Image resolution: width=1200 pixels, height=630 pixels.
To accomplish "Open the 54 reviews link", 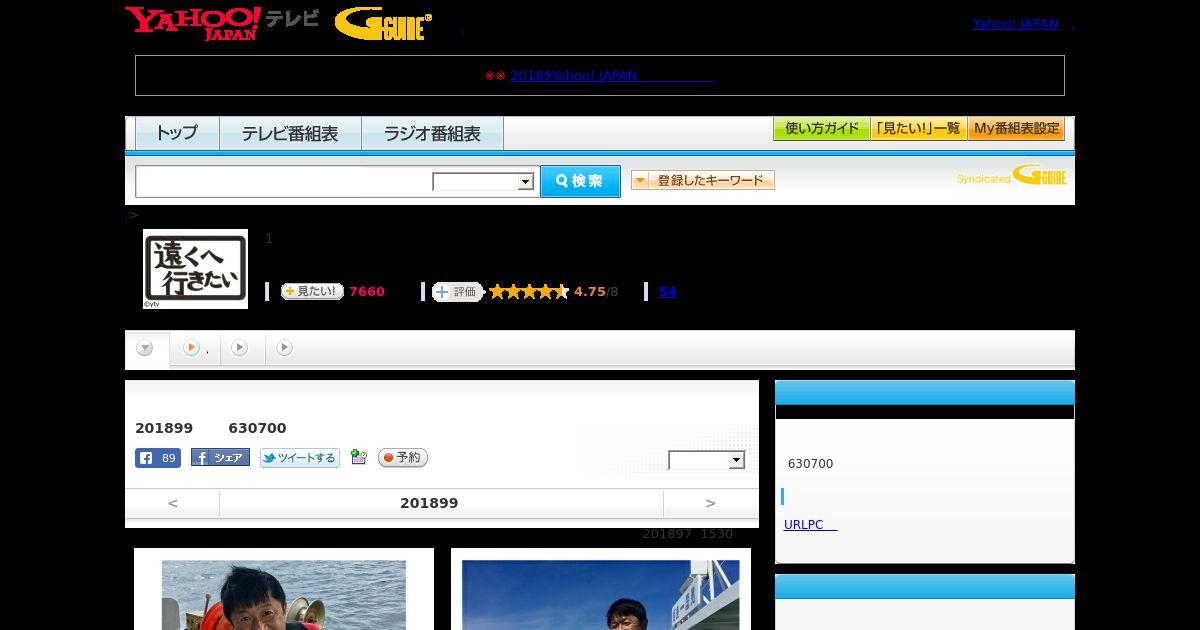I will point(667,292).
